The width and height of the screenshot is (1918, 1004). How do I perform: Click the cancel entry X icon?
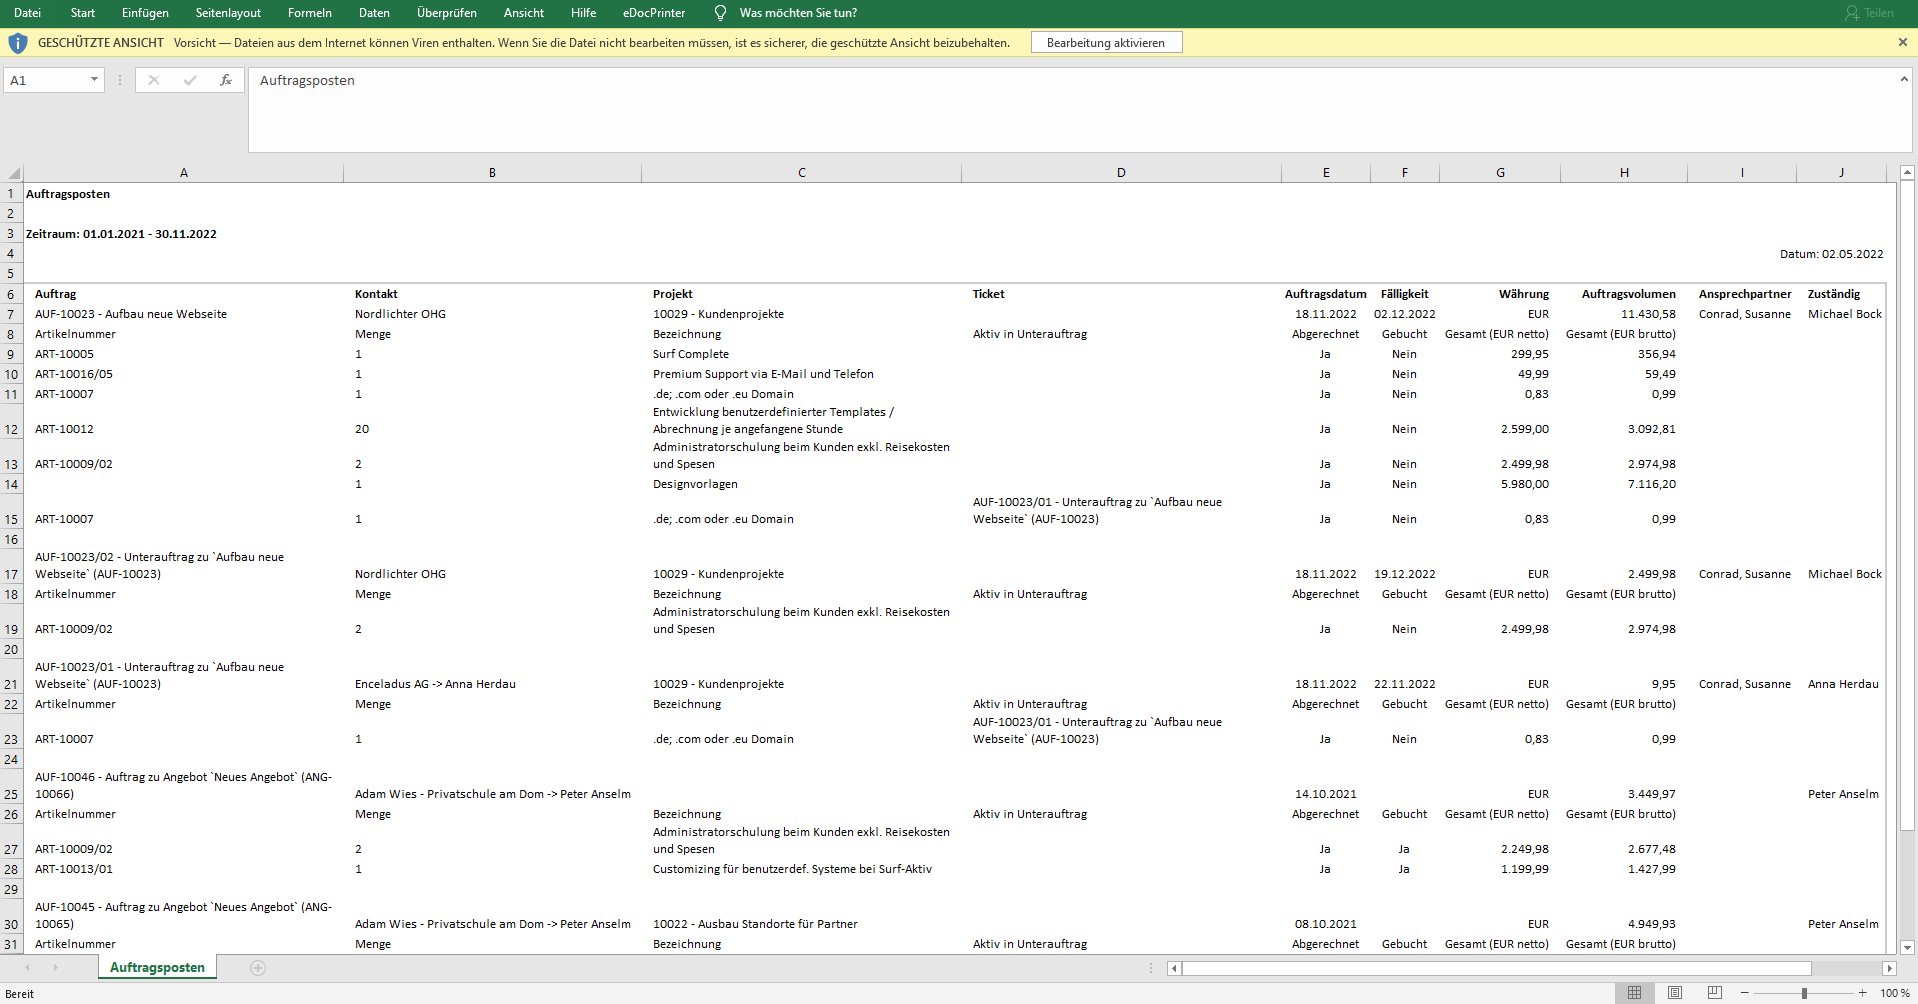click(154, 80)
